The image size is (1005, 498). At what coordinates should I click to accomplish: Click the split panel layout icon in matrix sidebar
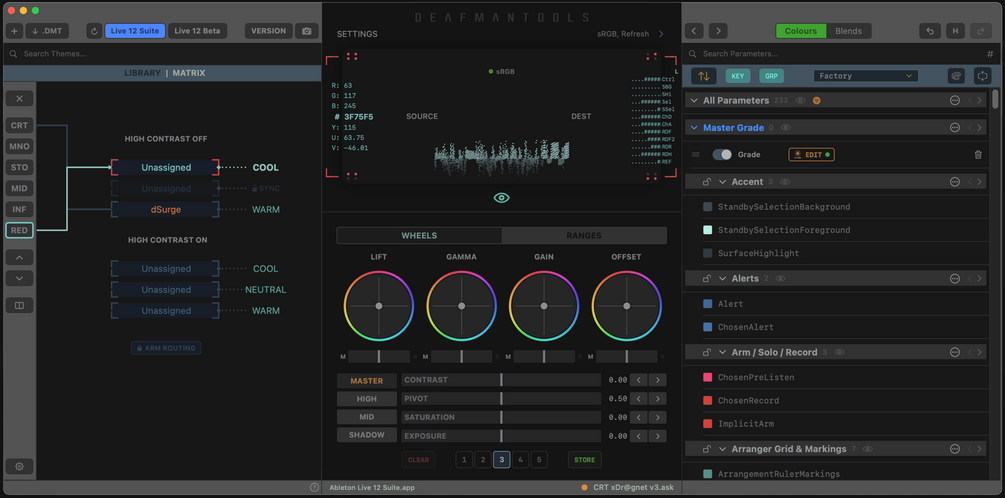tap(19, 306)
